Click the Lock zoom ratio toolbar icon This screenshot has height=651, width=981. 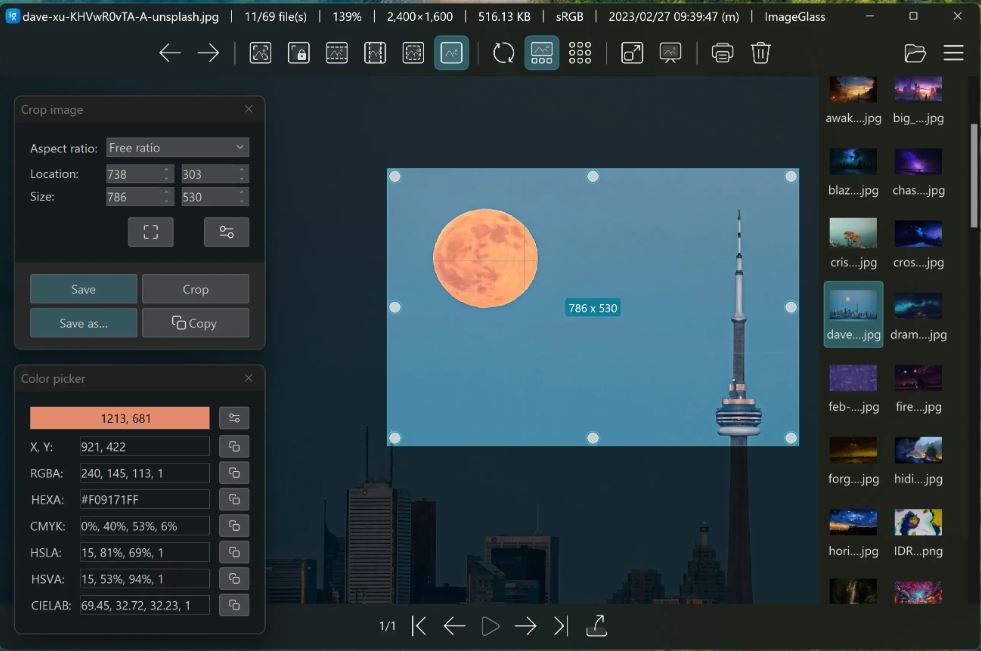(x=298, y=53)
